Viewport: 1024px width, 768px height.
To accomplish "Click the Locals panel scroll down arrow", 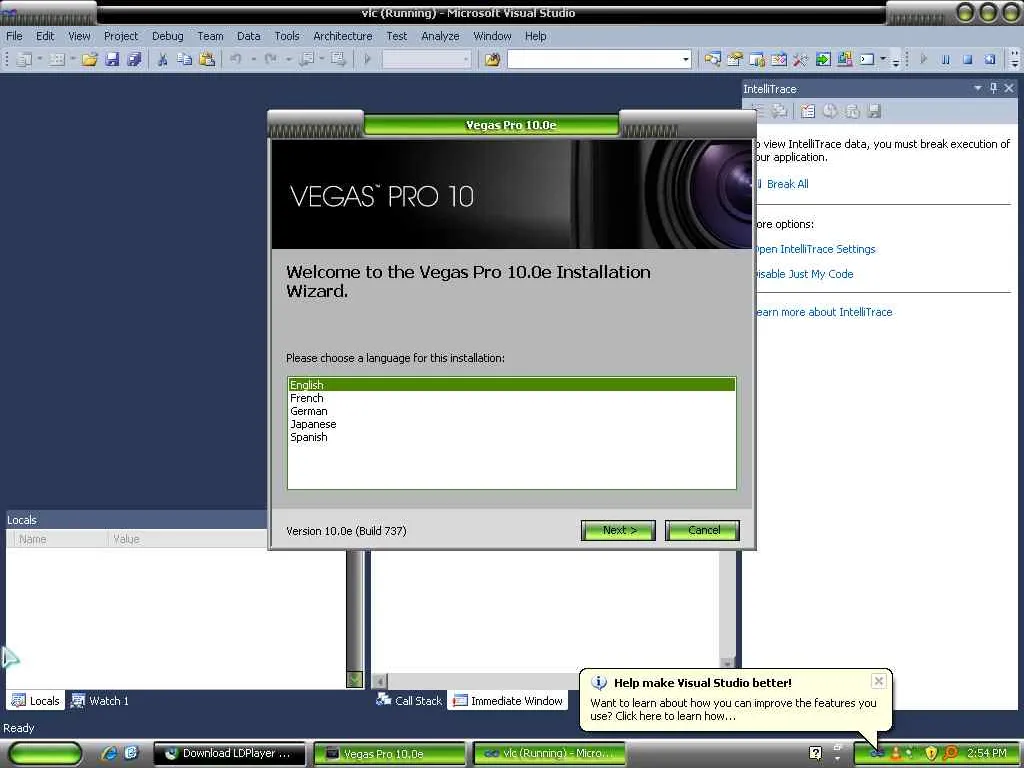I will [x=355, y=680].
